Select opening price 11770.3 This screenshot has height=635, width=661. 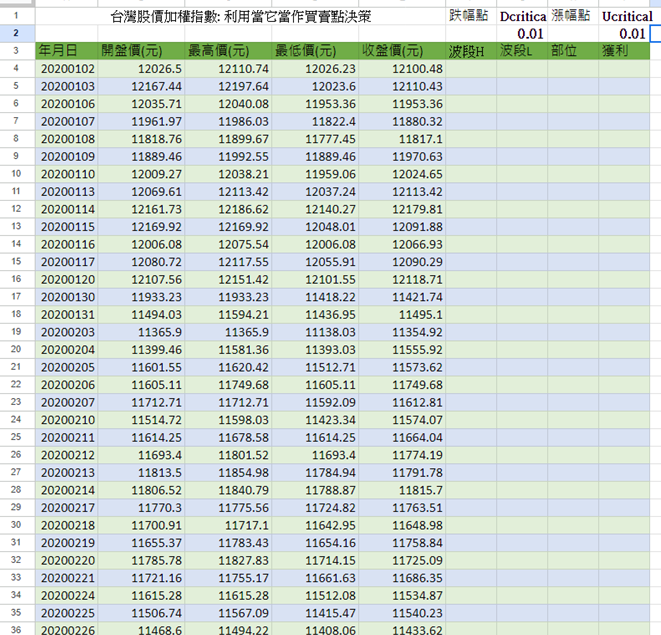(x=141, y=508)
